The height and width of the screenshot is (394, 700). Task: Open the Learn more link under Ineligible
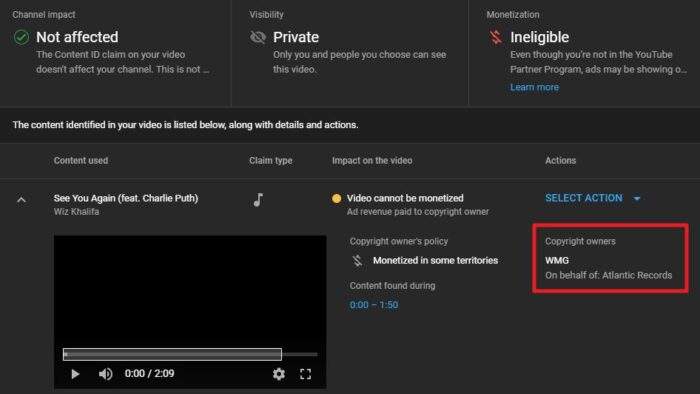coord(534,87)
